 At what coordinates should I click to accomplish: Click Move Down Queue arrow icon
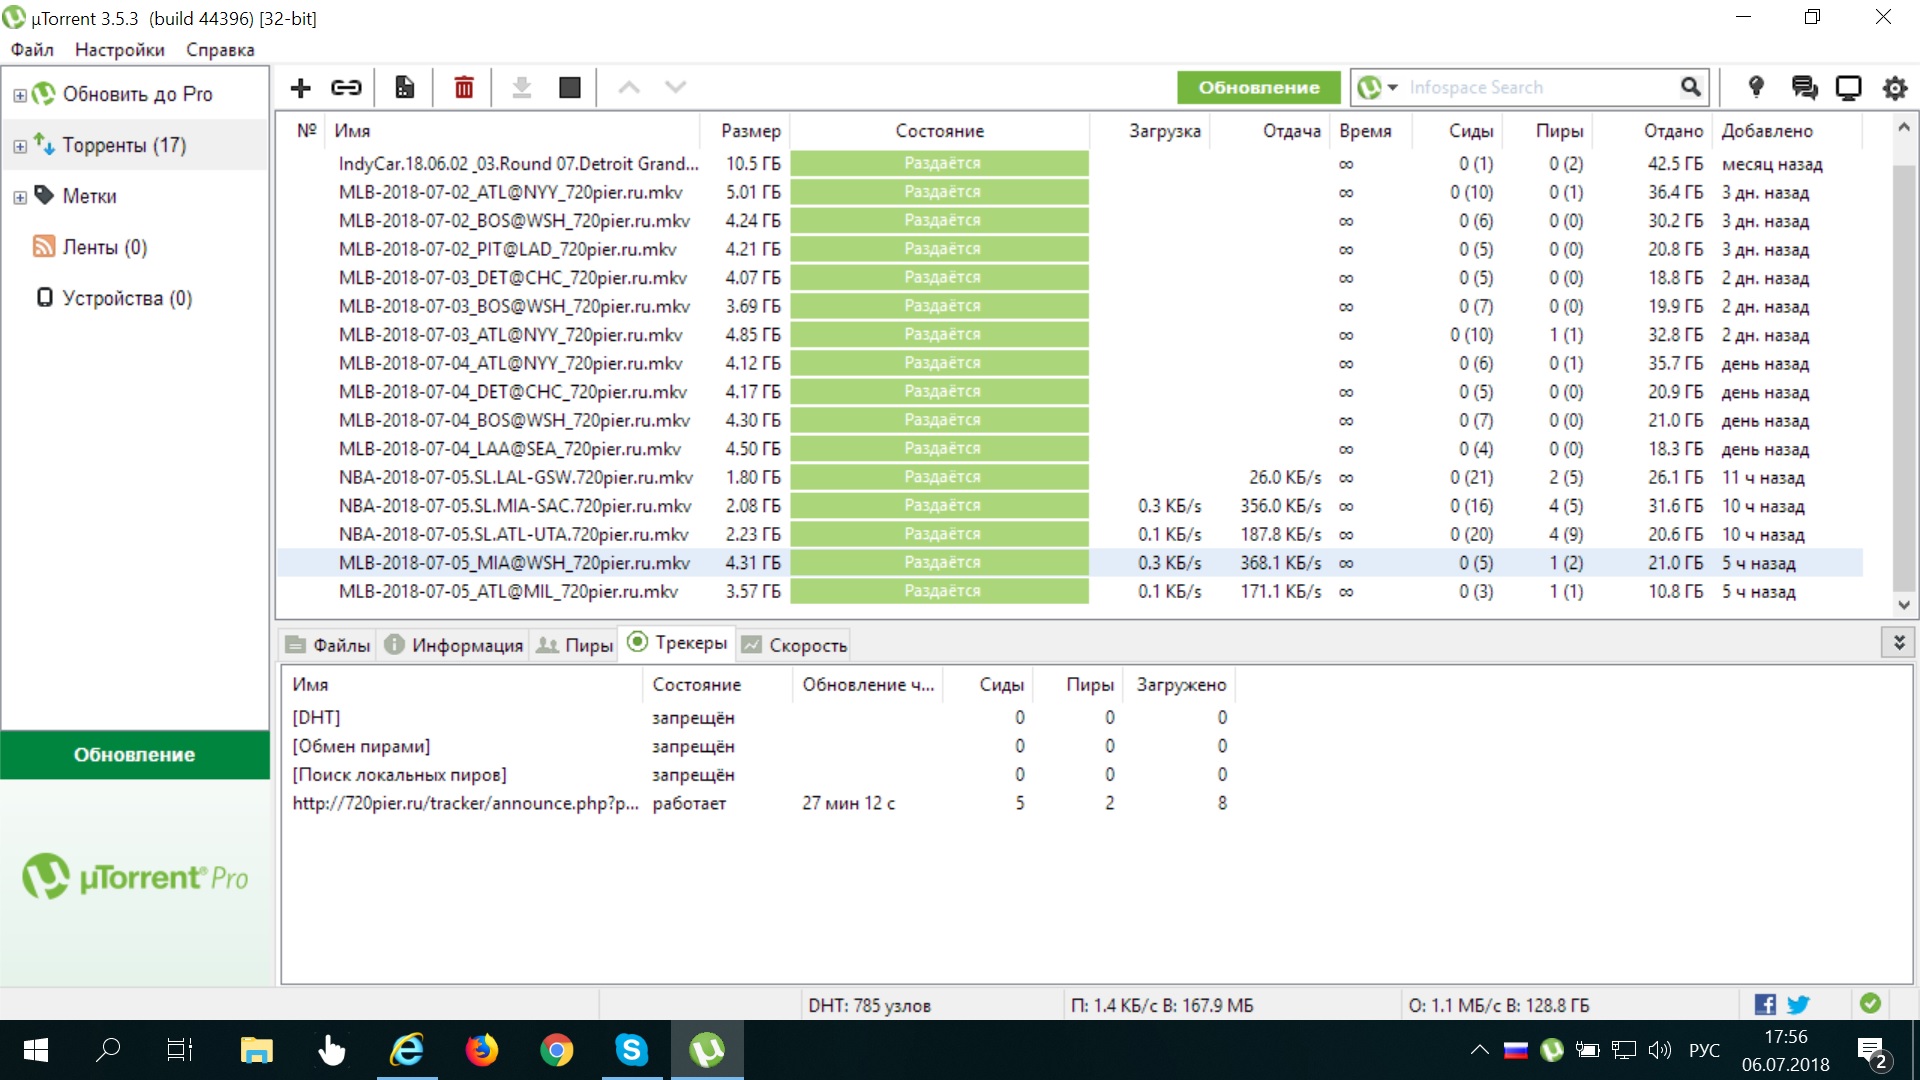(676, 88)
